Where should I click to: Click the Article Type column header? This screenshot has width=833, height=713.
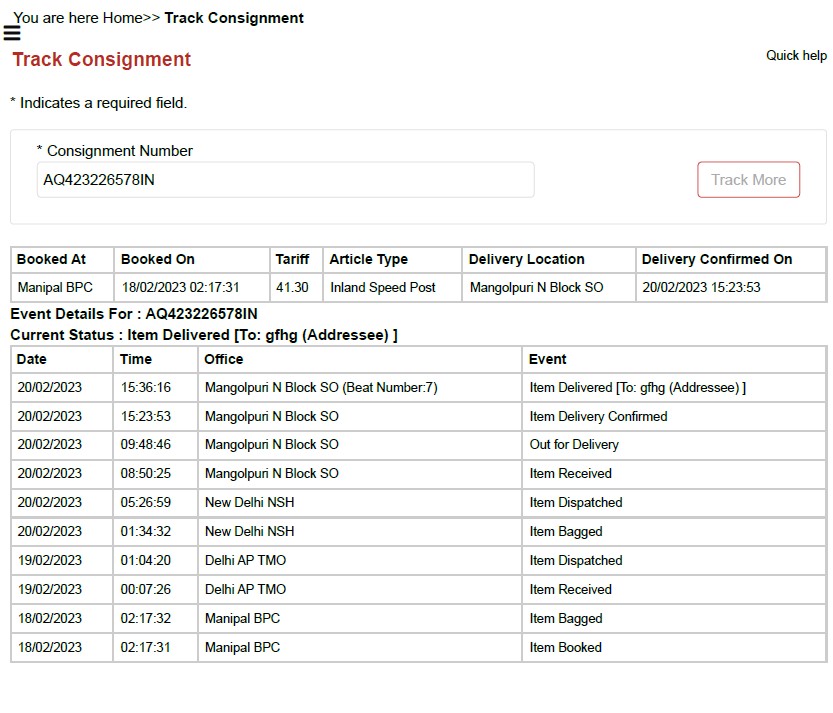[x=368, y=259]
